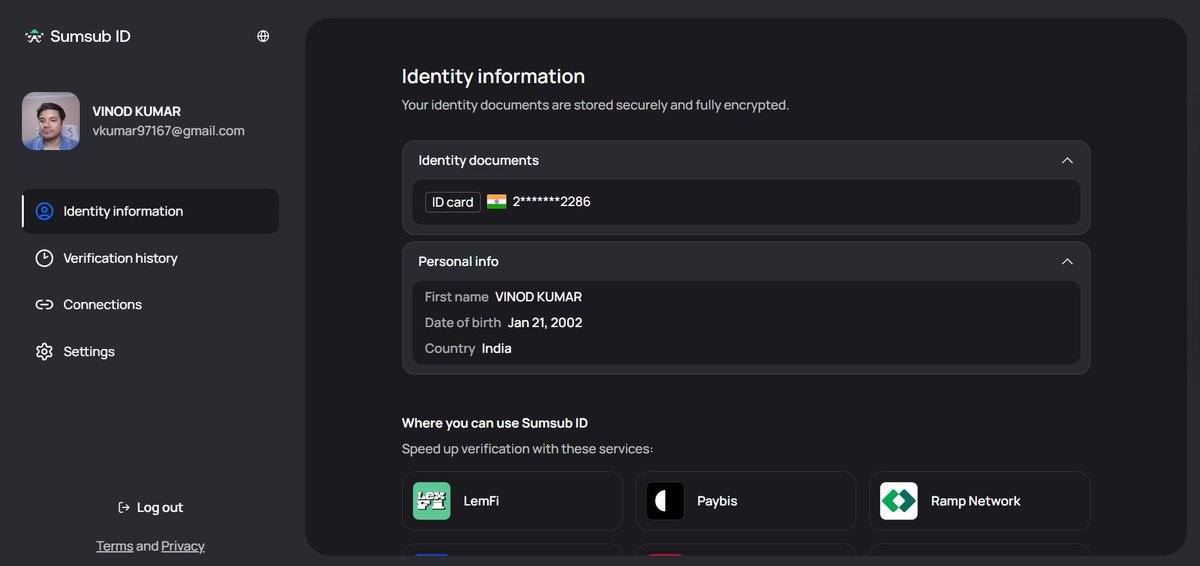
Task: Open the language globe selector
Action: click(x=263, y=36)
